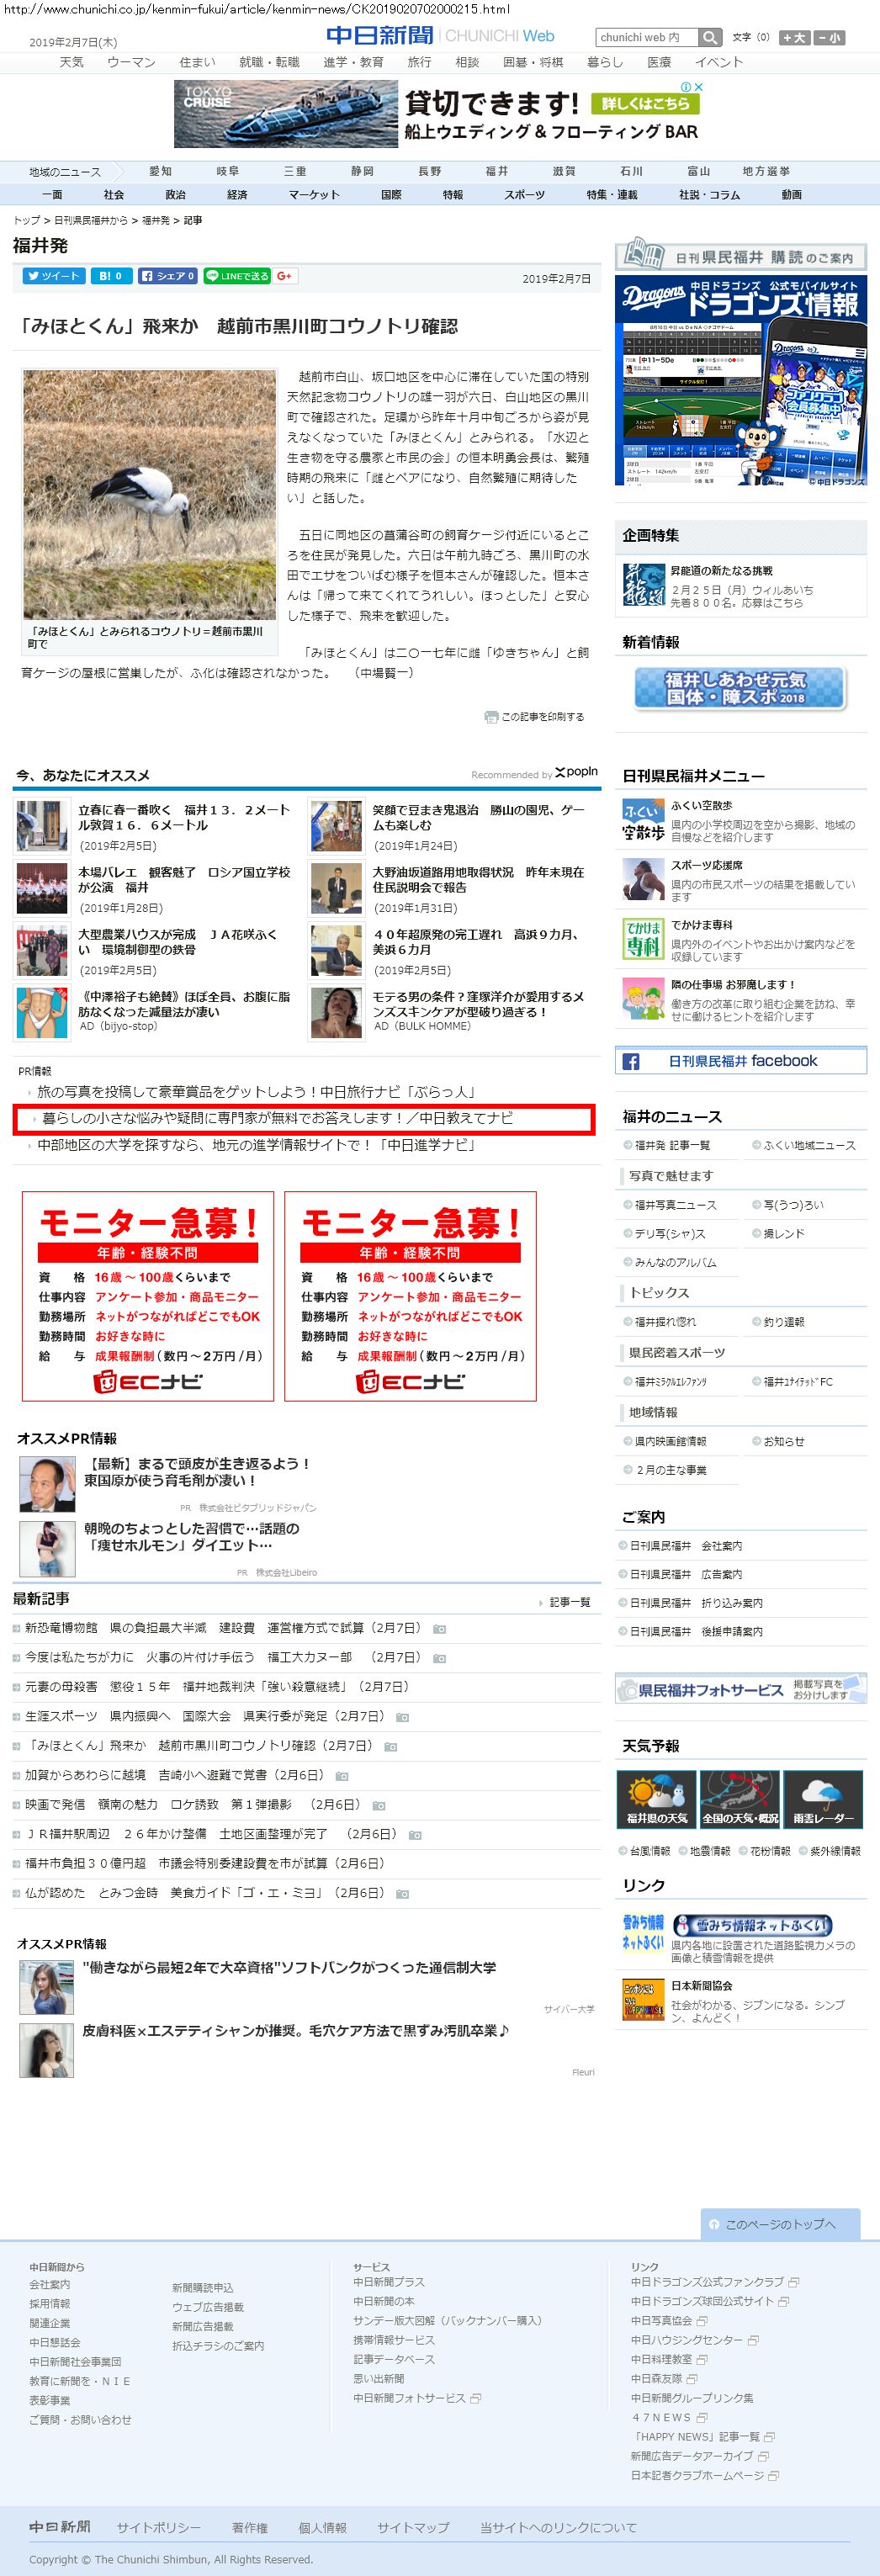Select the 社会 news category
The image size is (880, 2576).
point(114,194)
